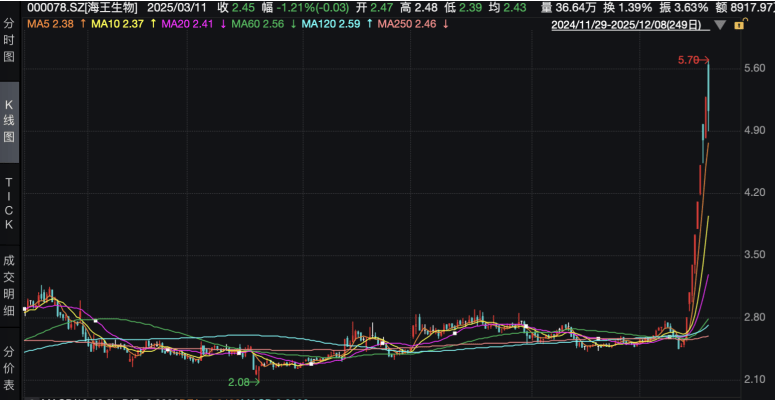Open the TICK tab in sidebar
The image size is (775, 400).
point(9,203)
